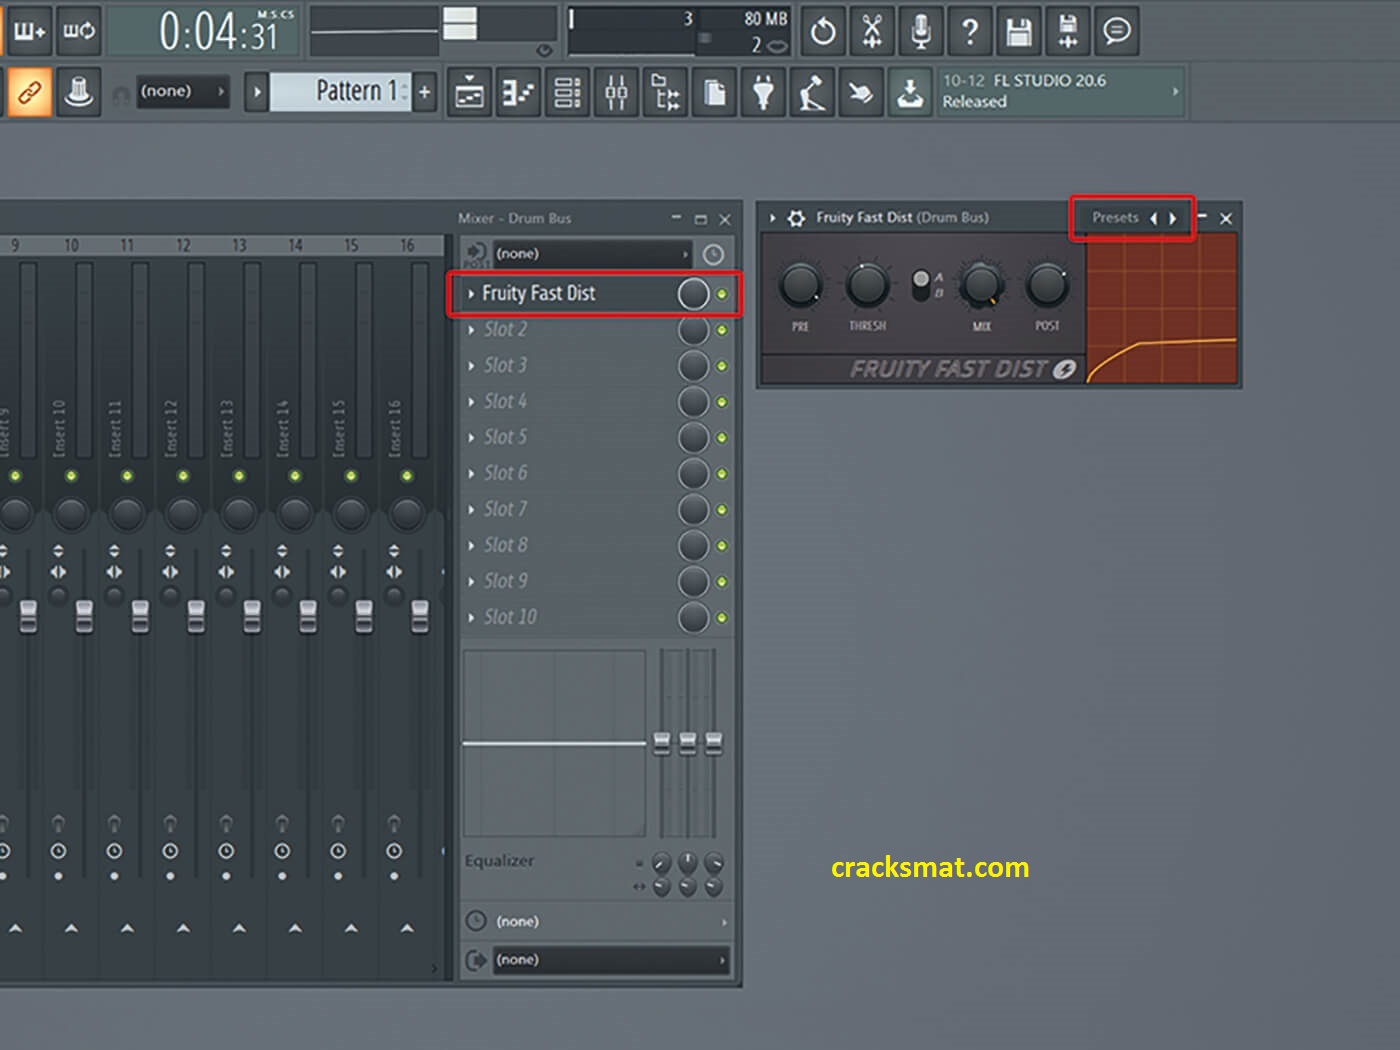Click the Slot 9 mix knob
This screenshot has width=1400, height=1050.
693,582
